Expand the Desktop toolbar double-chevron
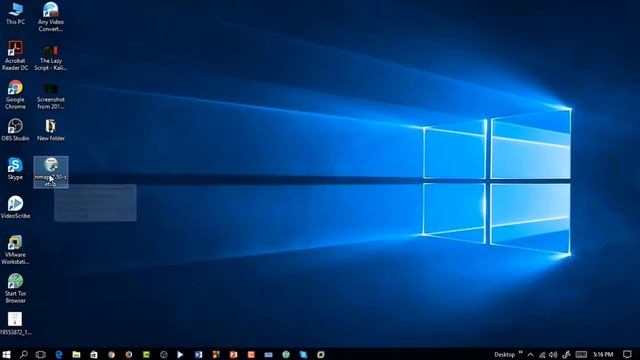 pos(520,352)
